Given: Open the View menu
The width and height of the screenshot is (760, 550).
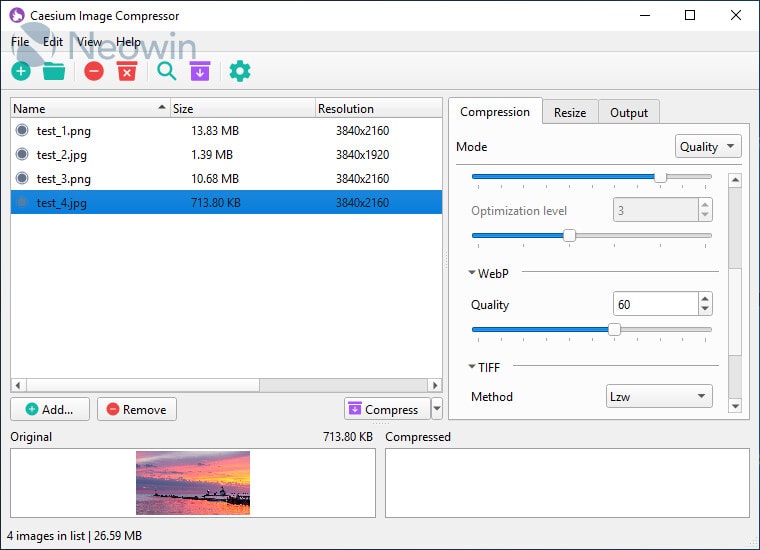Looking at the screenshot, I should 89,42.
